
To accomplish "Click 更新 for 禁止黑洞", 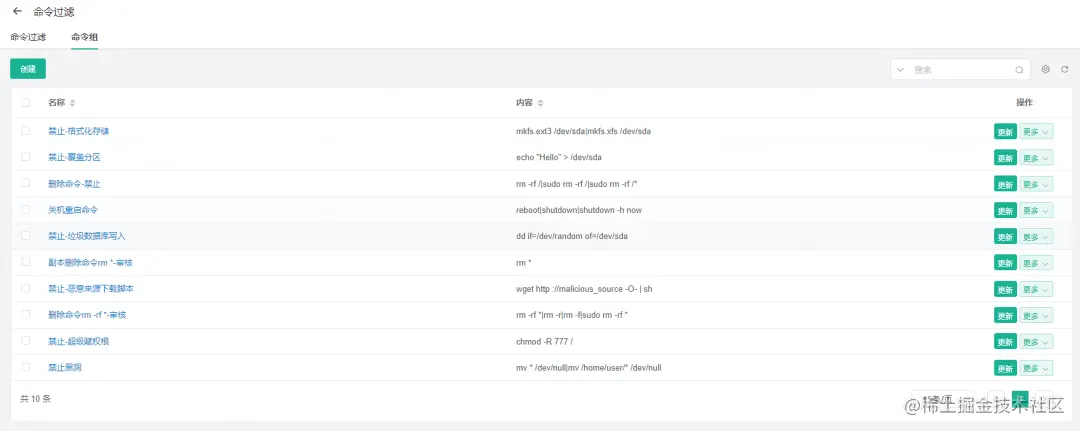I will pyautogui.click(x=1005, y=368).
